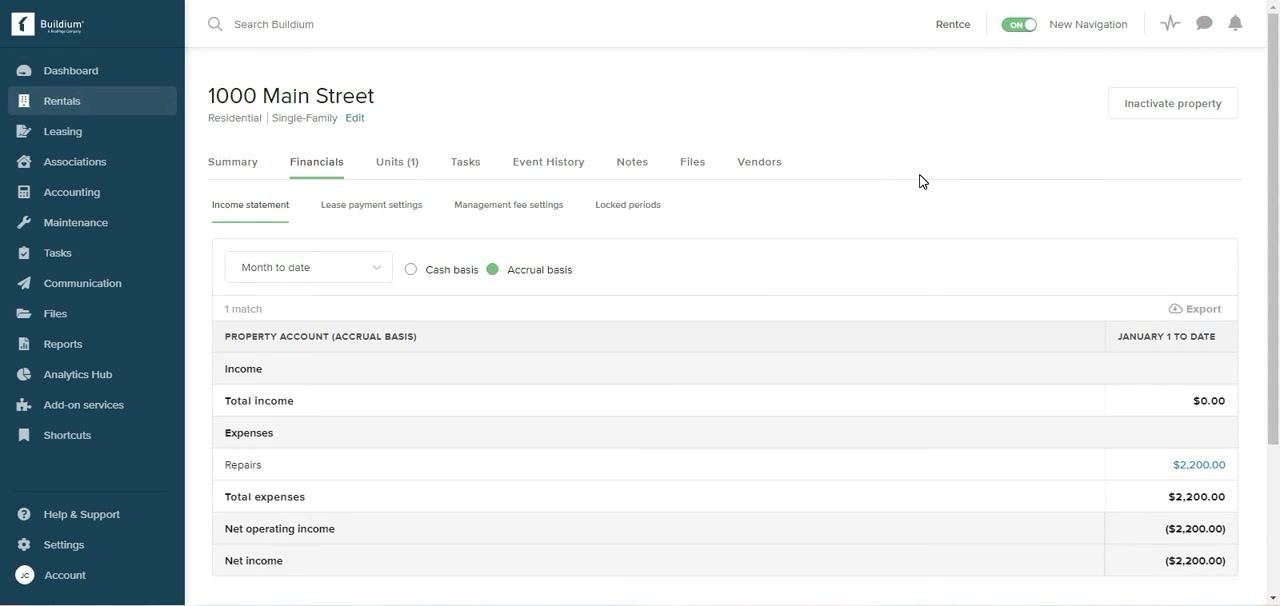Click the Communication paper plane icon
Image resolution: width=1280 pixels, height=606 pixels.
[x=24, y=283]
